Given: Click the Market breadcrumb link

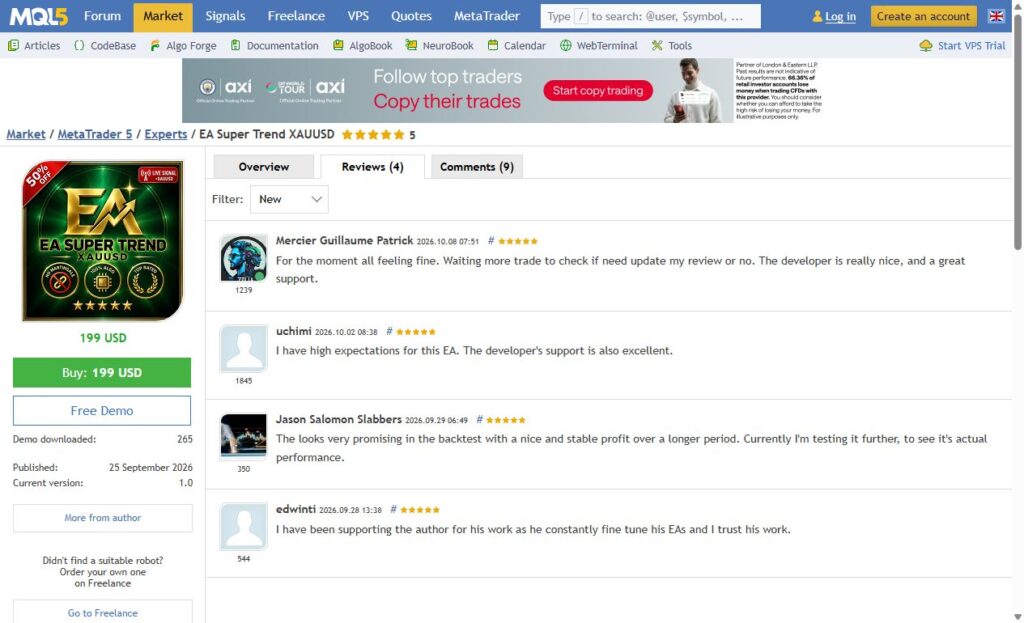Looking at the screenshot, I should point(26,134).
